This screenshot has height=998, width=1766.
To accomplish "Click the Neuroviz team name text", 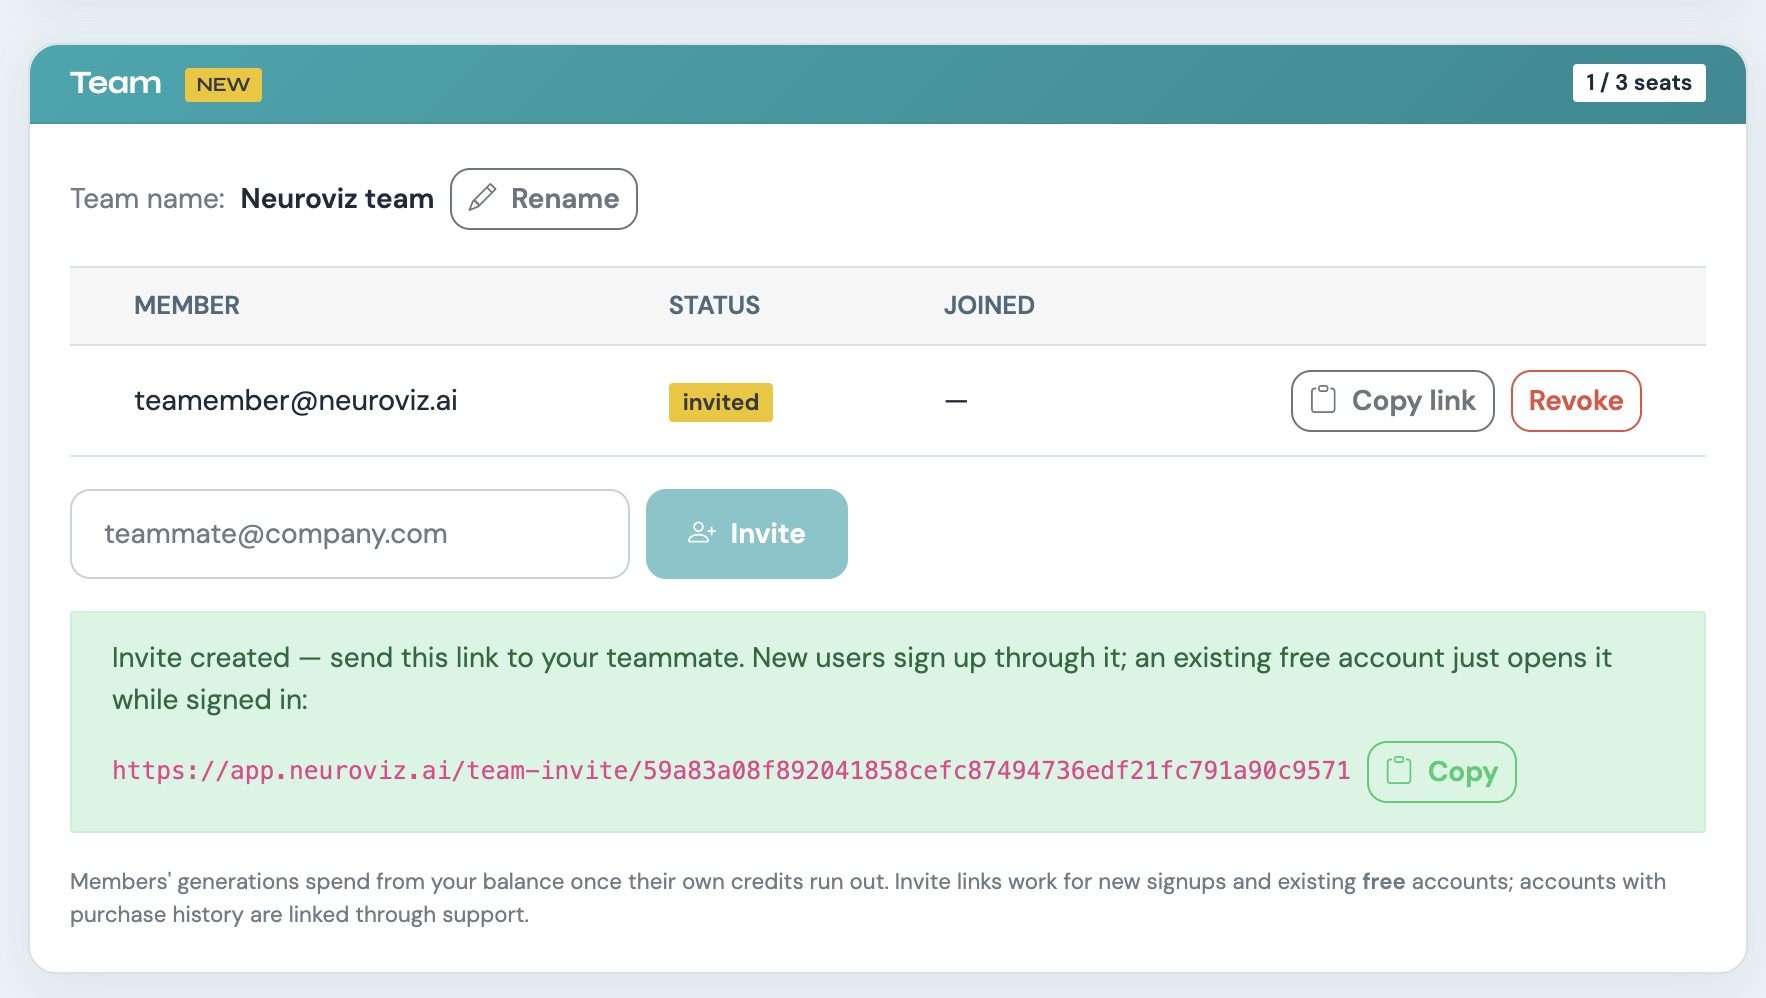I will pos(337,199).
